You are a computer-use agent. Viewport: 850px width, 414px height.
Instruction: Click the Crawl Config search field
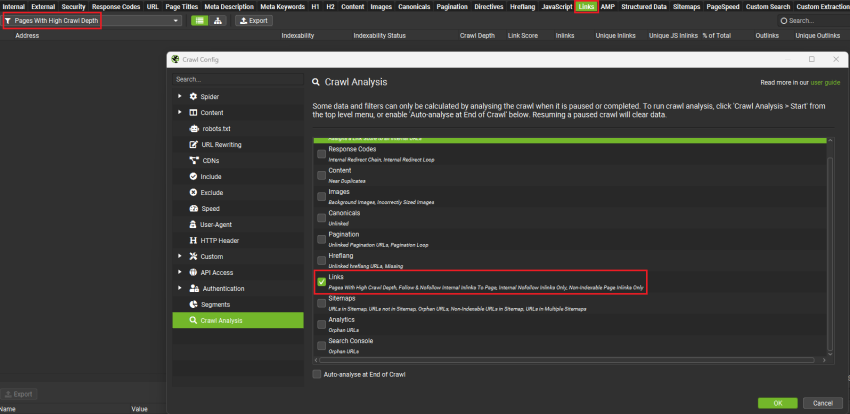pos(238,79)
